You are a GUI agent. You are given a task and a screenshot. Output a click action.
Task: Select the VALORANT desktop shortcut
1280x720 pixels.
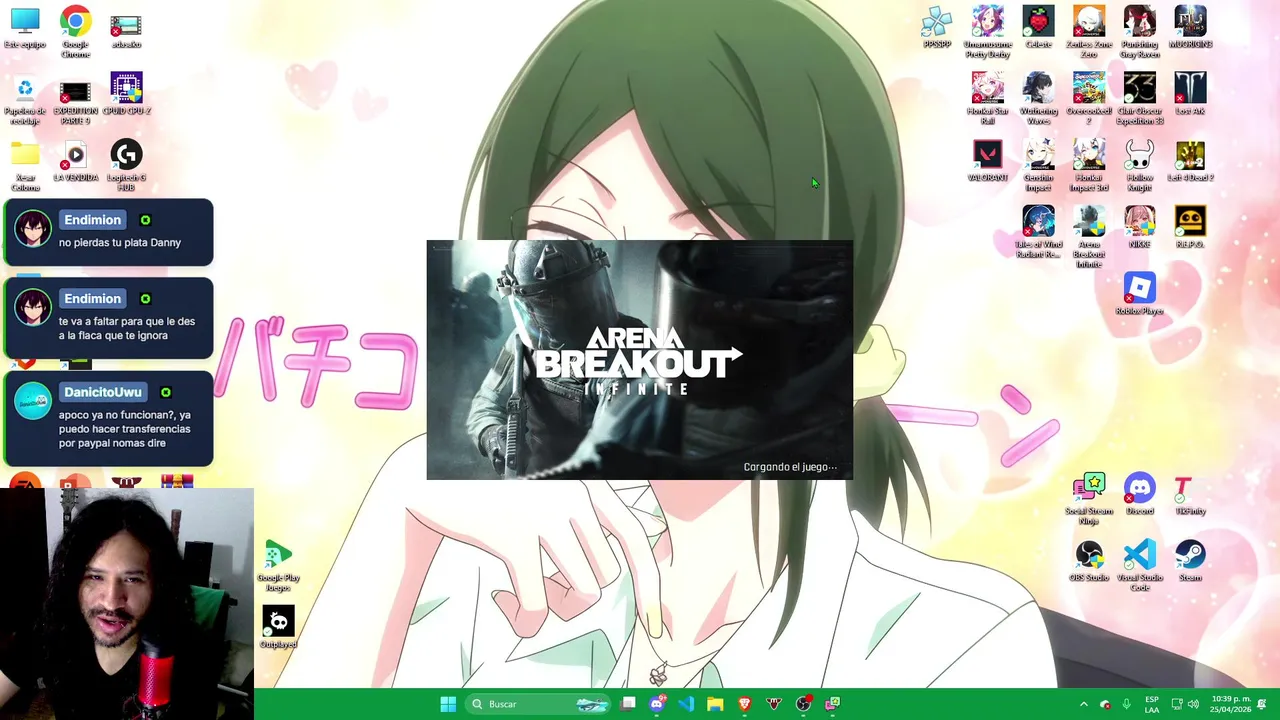[x=987, y=161]
